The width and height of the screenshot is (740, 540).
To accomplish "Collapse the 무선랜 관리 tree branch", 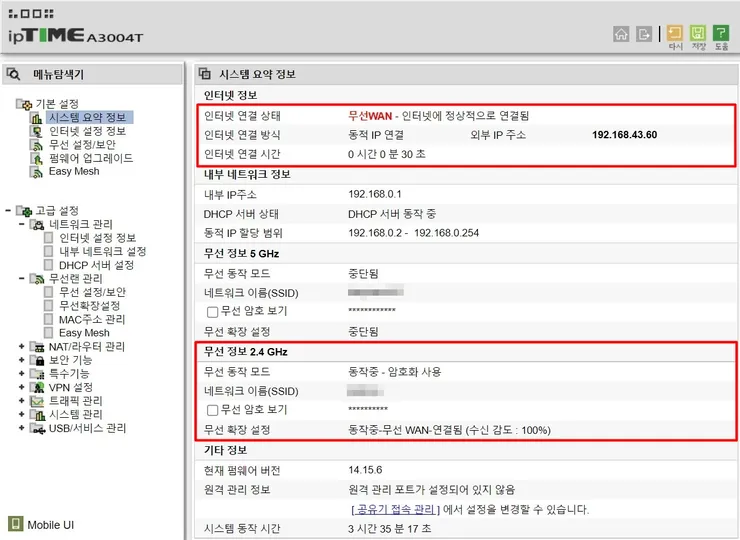I will pos(21,278).
